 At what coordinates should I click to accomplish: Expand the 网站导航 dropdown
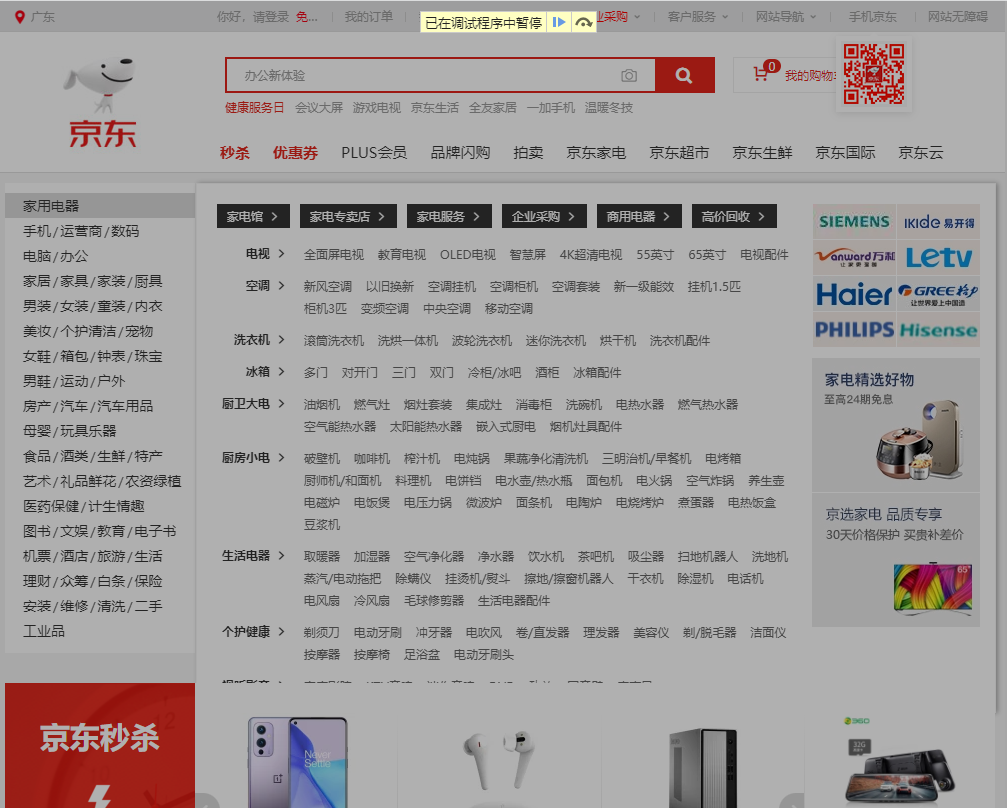[786, 17]
